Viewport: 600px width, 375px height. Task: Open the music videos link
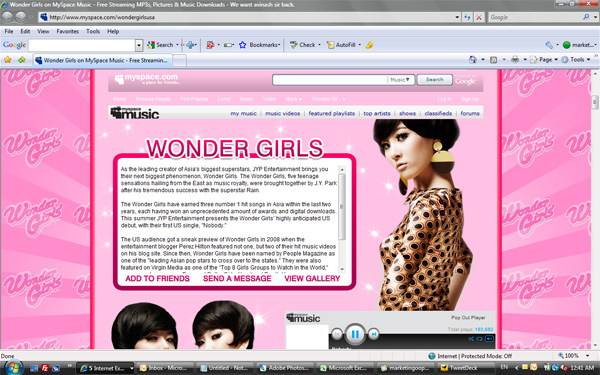282,113
